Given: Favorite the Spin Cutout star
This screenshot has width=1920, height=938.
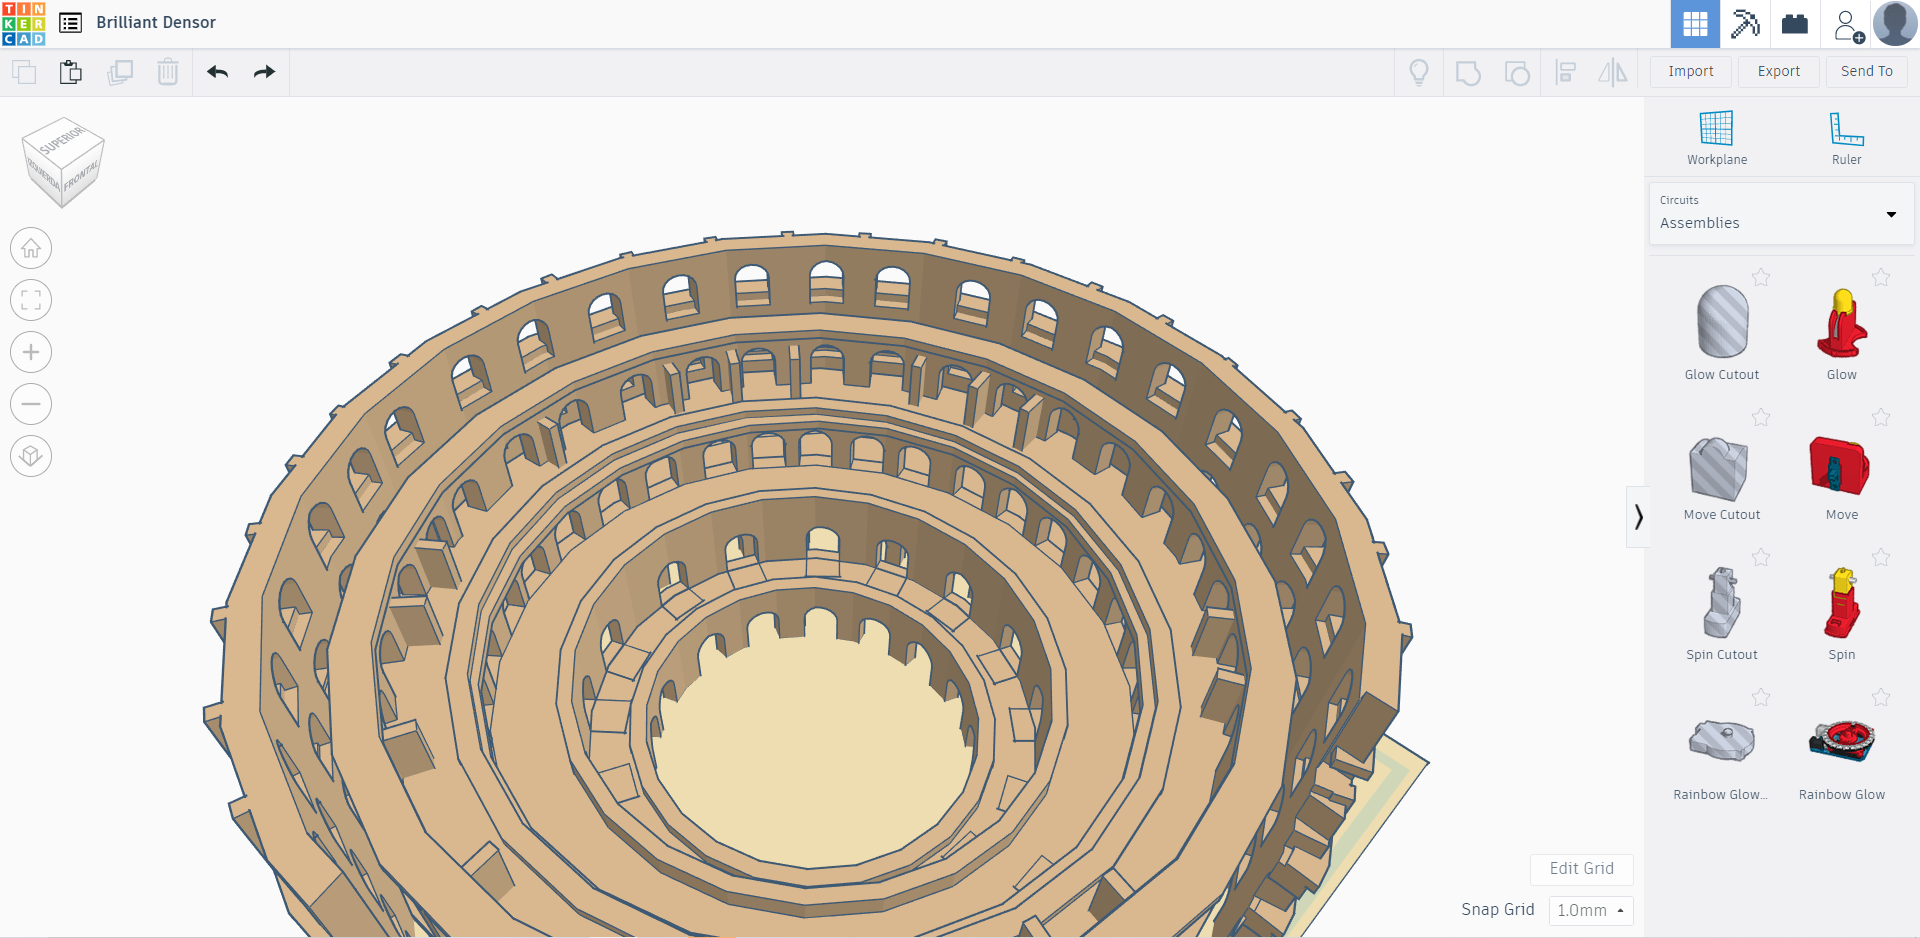Looking at the screenshot, I should point(1761,557).
